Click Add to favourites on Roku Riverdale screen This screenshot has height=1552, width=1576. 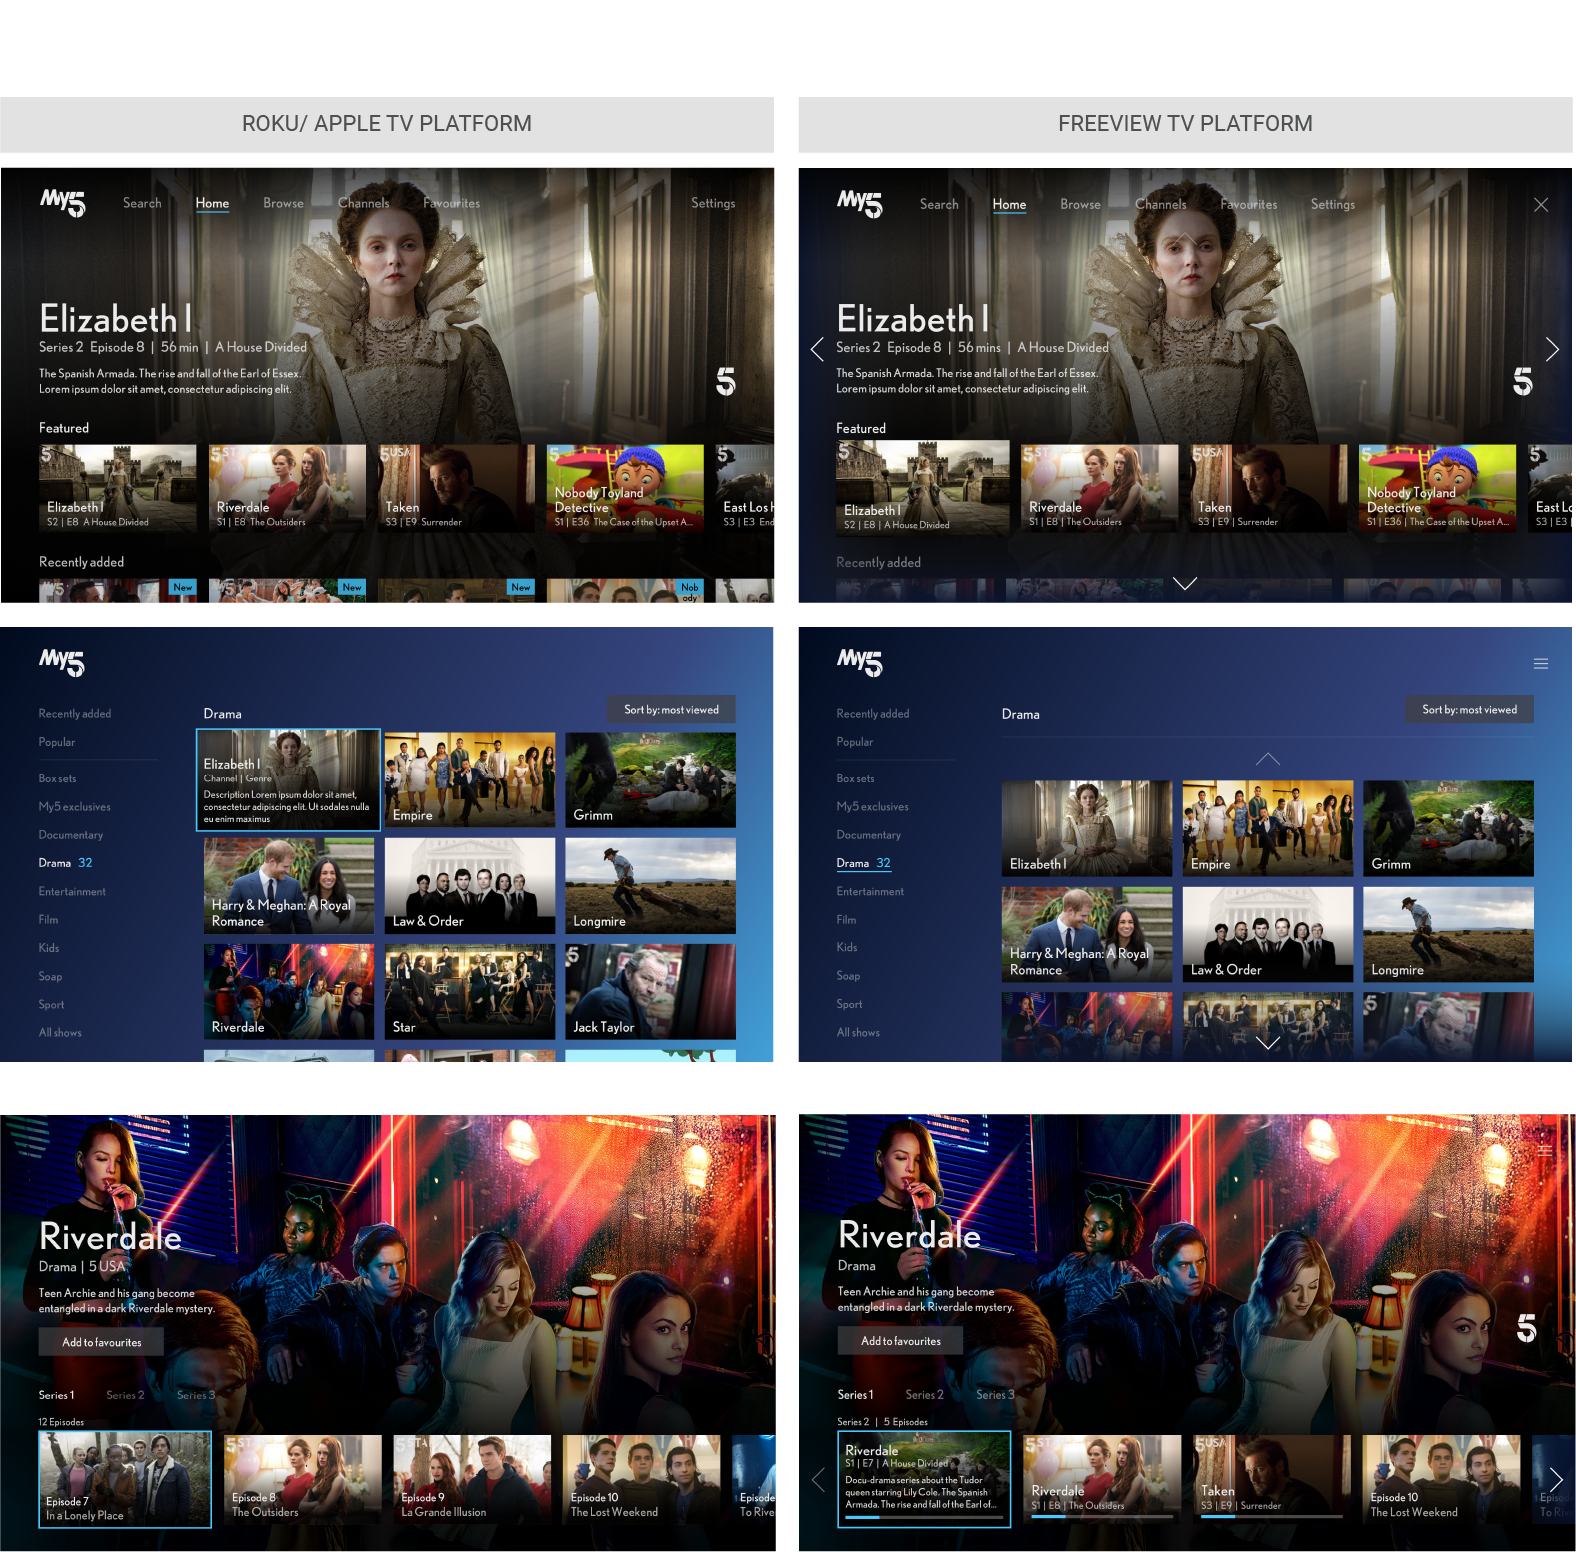coord(102,1342)
